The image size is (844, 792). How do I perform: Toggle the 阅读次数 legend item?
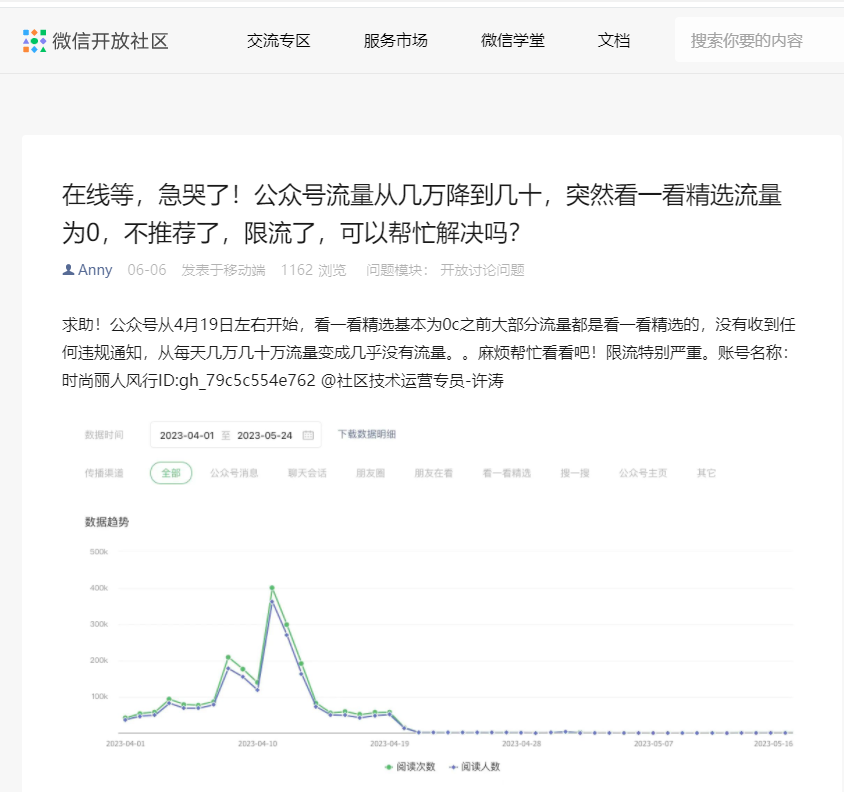(x=410, y=767)
